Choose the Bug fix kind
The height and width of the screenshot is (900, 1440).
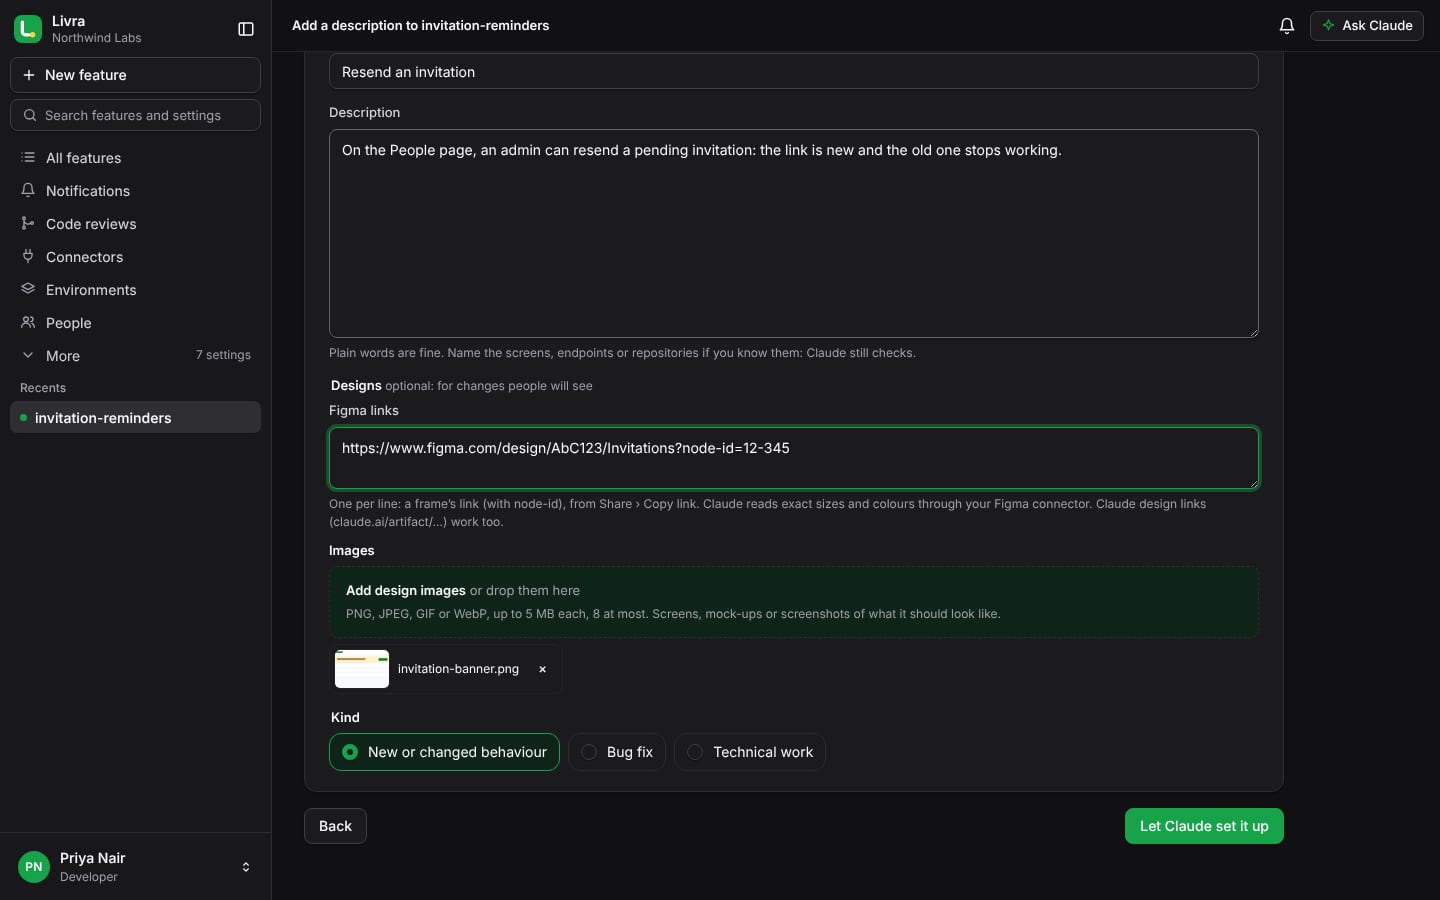pos(617,752)
